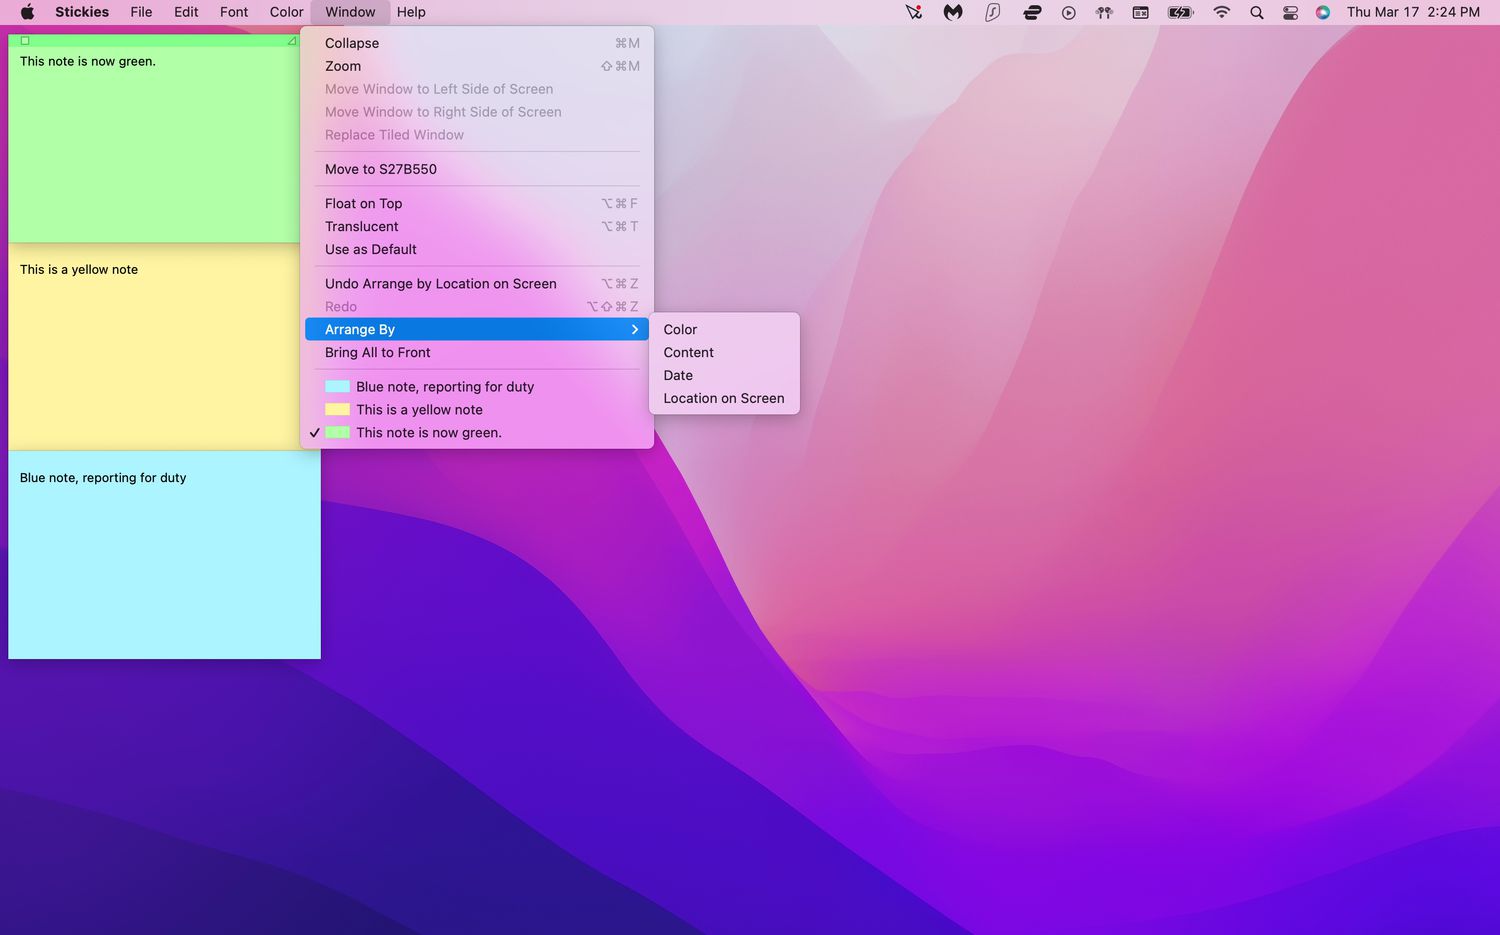Open Control Center in the menu bar
This screenshot has height=935, width=1500.
click(1289, 13)
